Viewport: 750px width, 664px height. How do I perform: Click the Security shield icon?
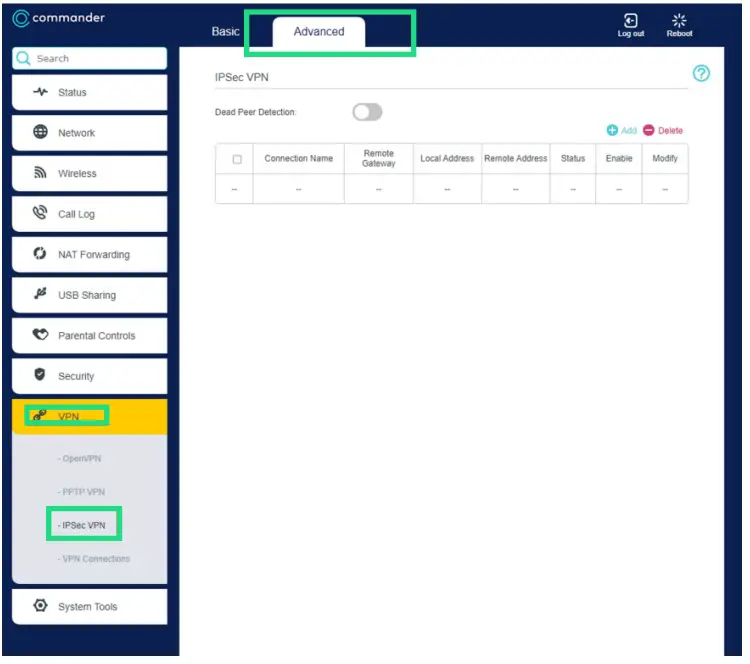click(x=40, y=375)
